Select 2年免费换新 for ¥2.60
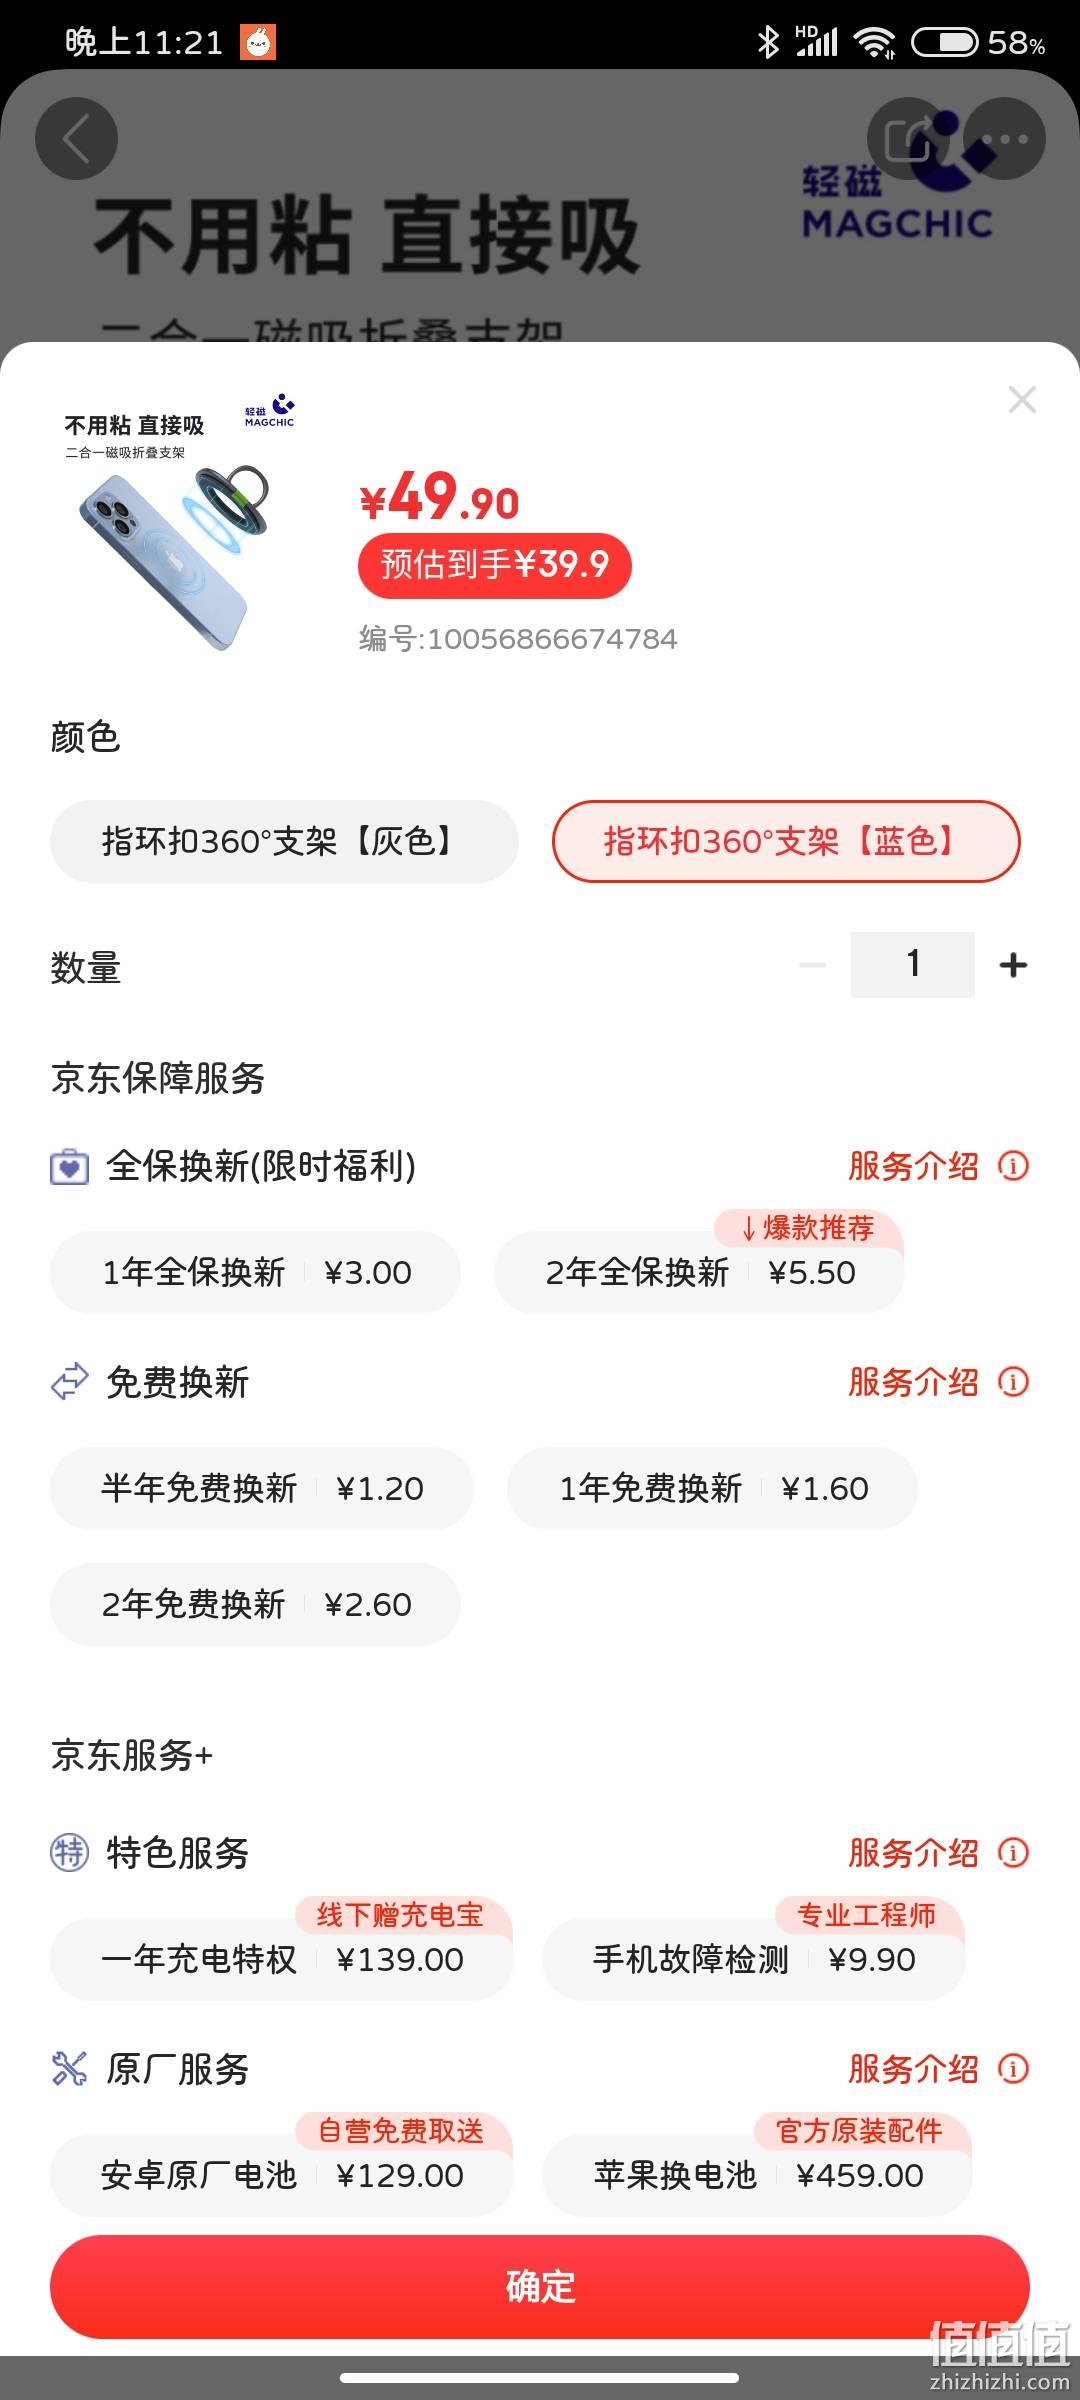1080x2400 pixels. (x=255, y=1604)
